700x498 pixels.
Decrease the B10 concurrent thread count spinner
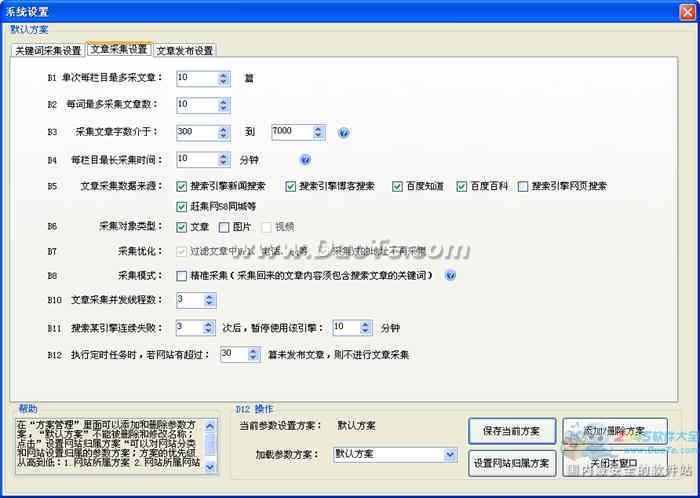pos(209,303)
